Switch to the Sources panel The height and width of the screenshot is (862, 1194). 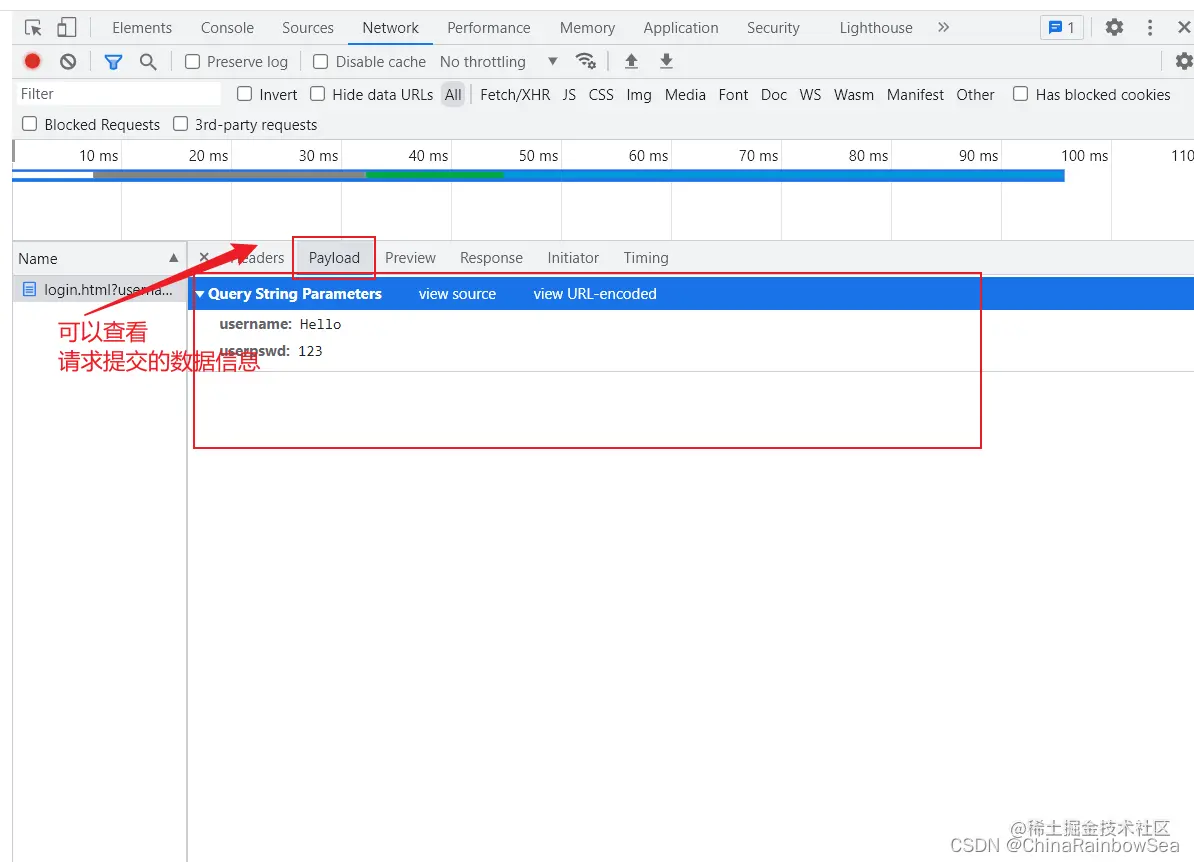(x=308, y=28)
